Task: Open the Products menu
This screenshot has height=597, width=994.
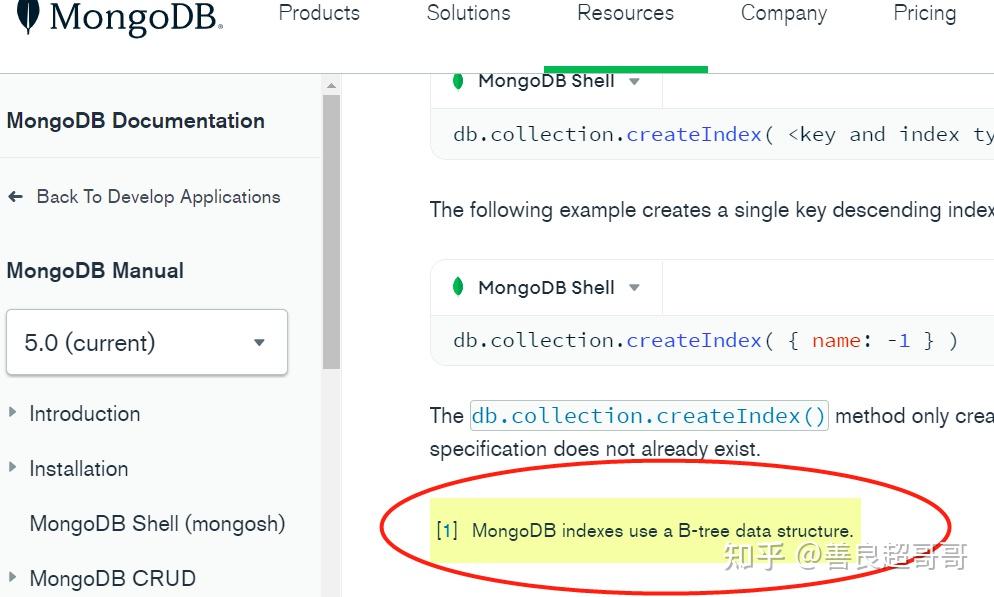Action: pyautogui.click(x=318, y=14)
